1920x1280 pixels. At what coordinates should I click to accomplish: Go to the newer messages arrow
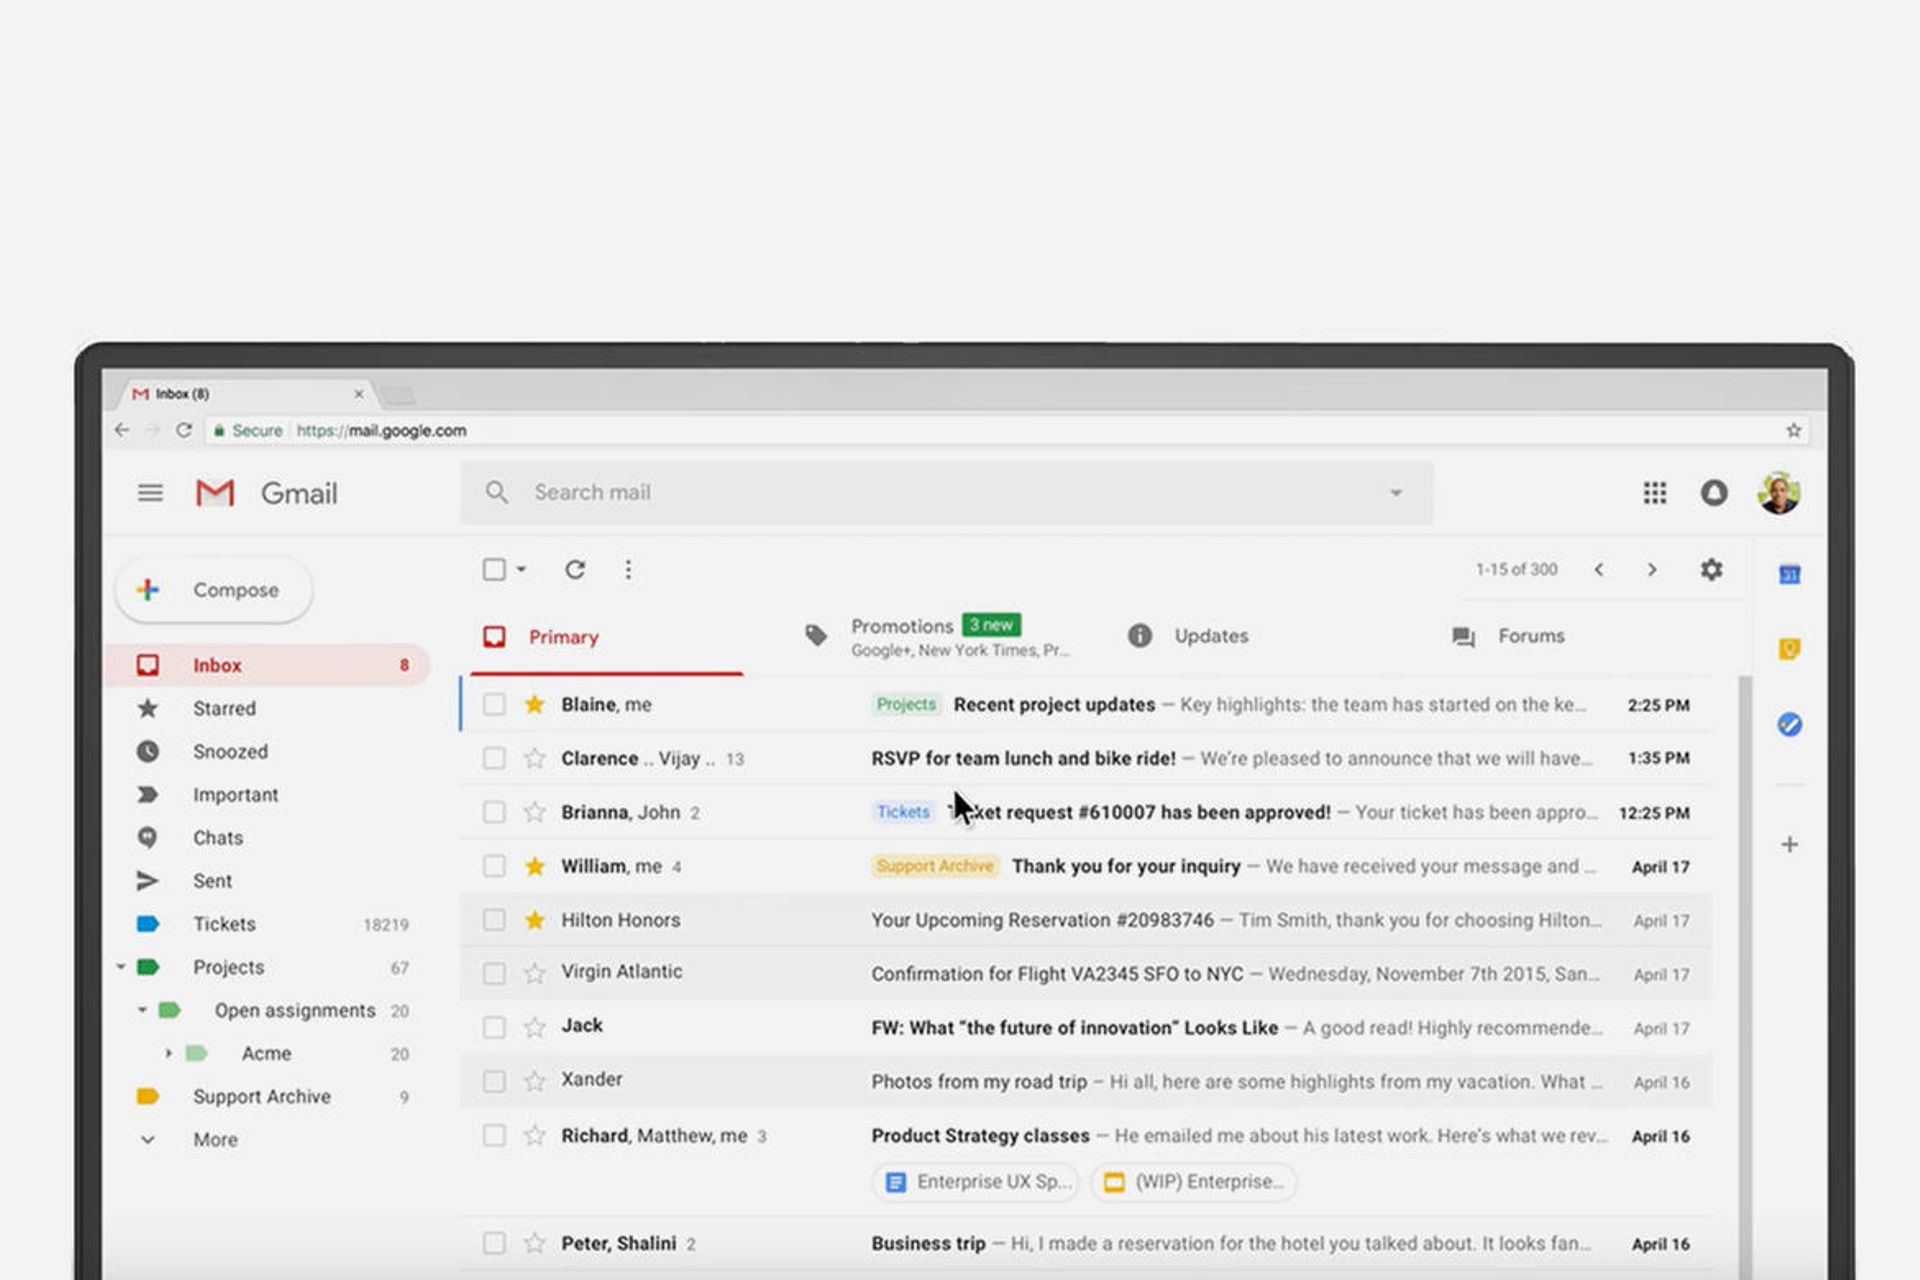(x=1599, y=570)
